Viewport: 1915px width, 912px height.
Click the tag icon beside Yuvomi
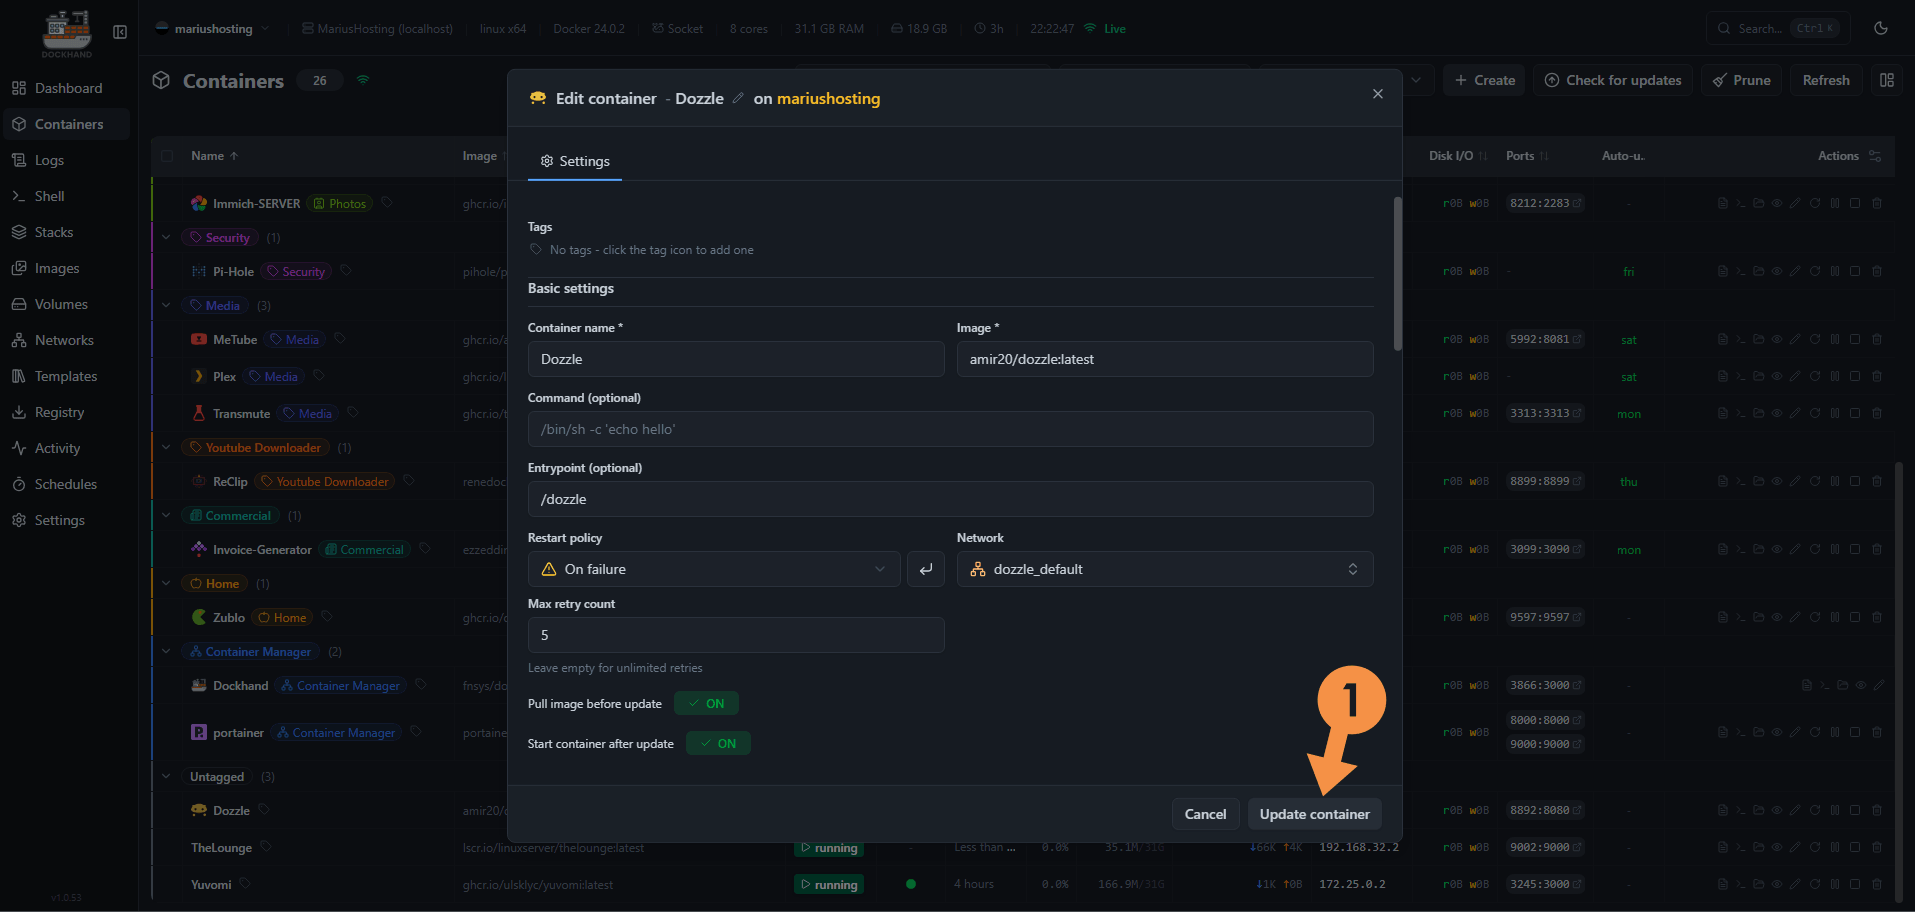tap(245, 883)
